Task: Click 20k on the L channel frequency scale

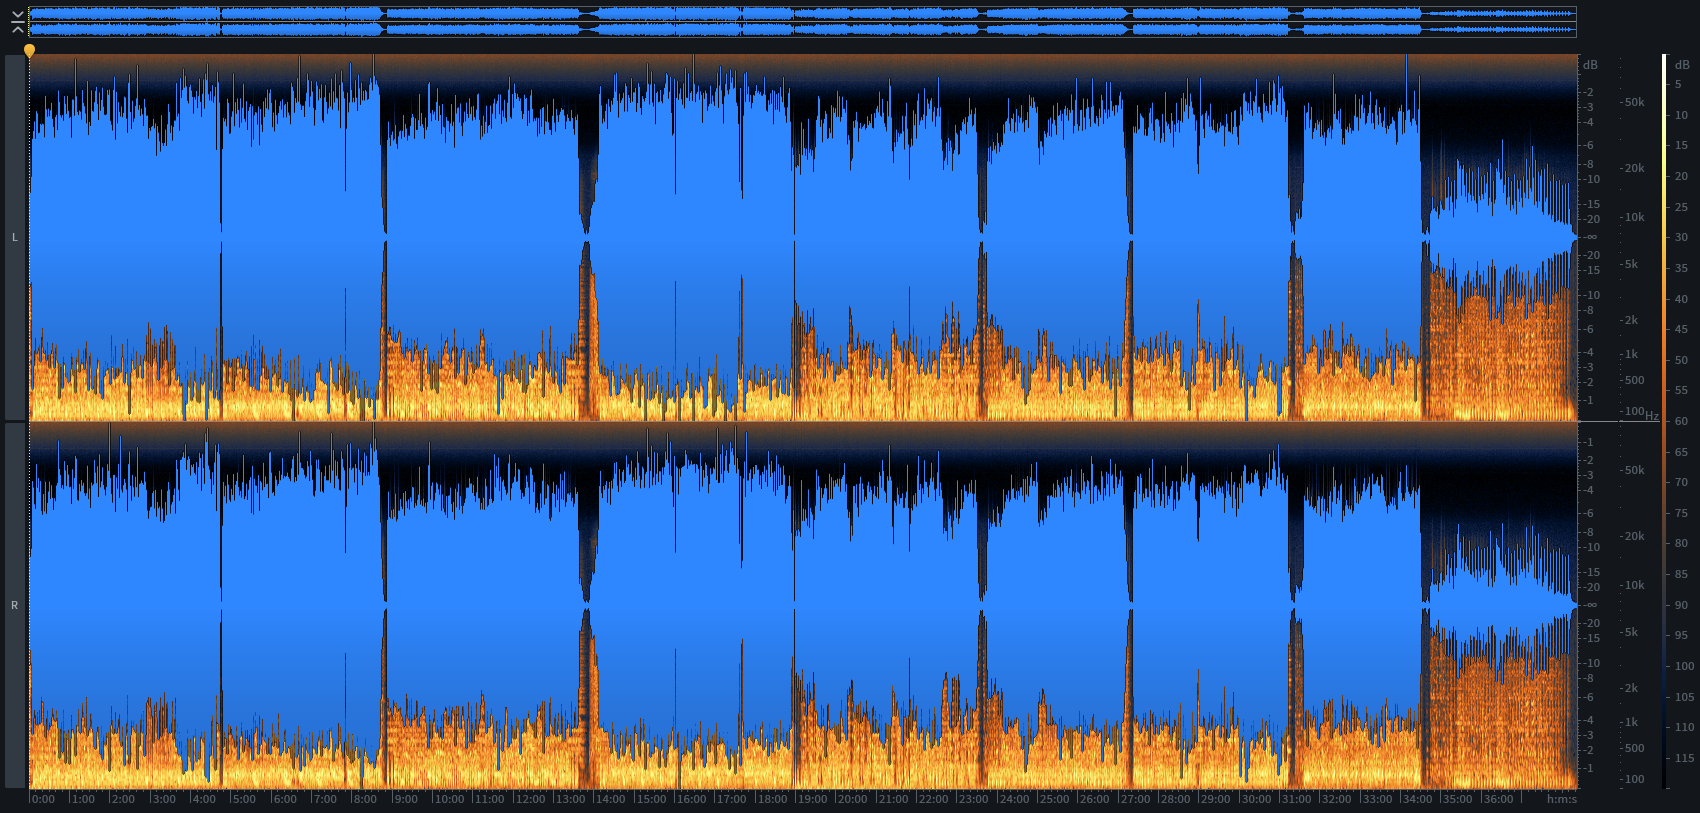Action: pyautogui.click(x=1634, y=168)
